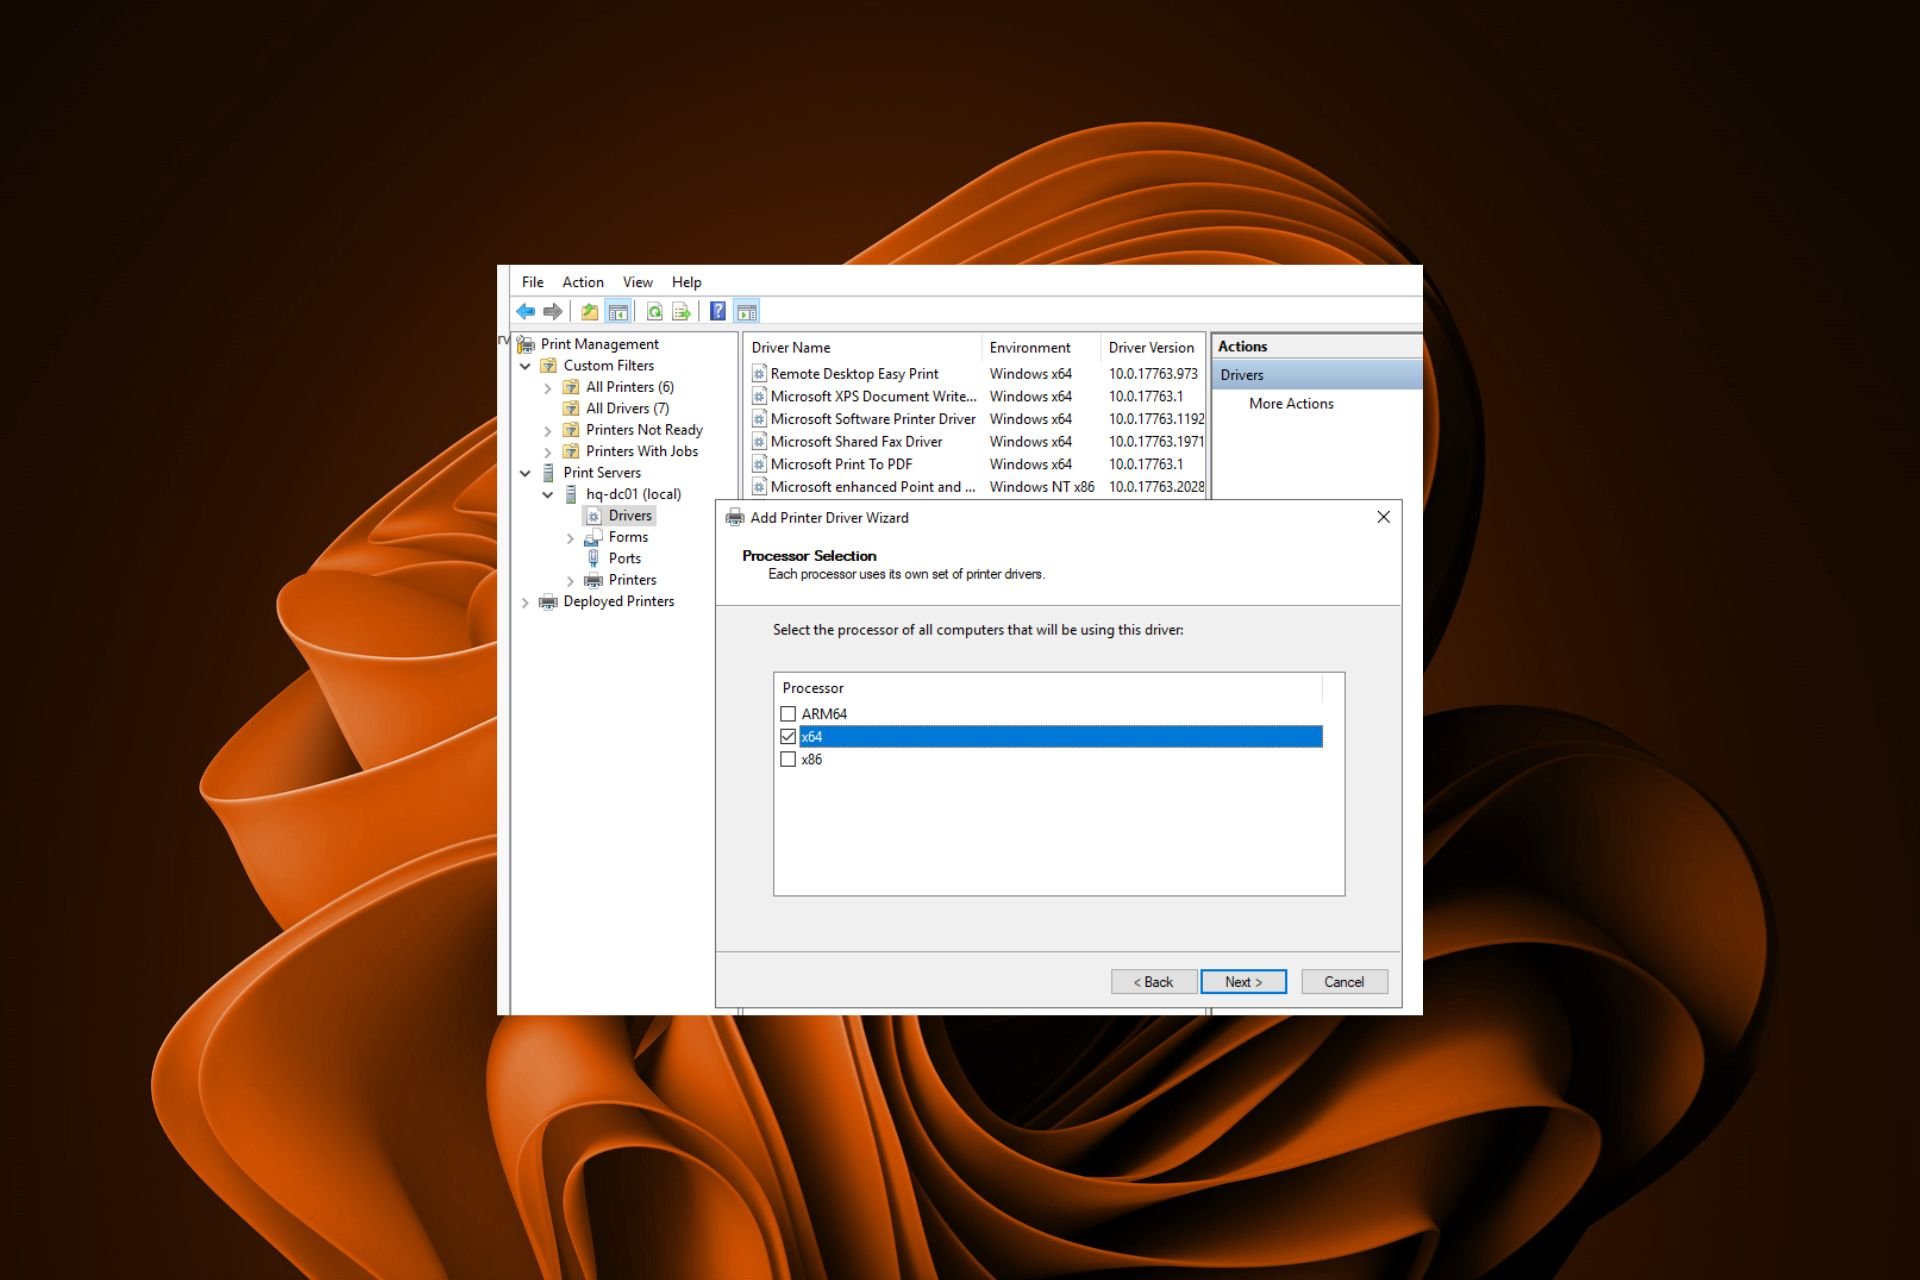Click the Drivers gear icon in tree
Screen dimensions: 1920x1280
click(594, 516)
